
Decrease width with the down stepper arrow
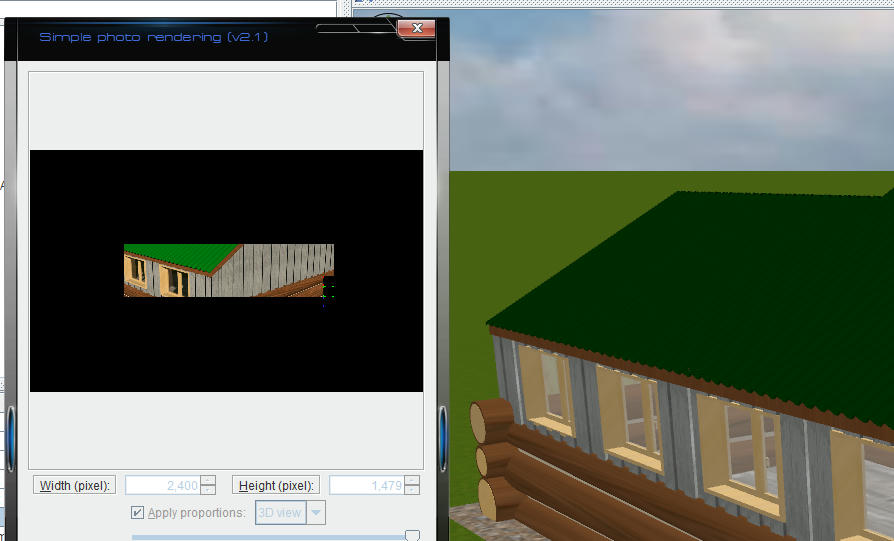tap(208, 490)
